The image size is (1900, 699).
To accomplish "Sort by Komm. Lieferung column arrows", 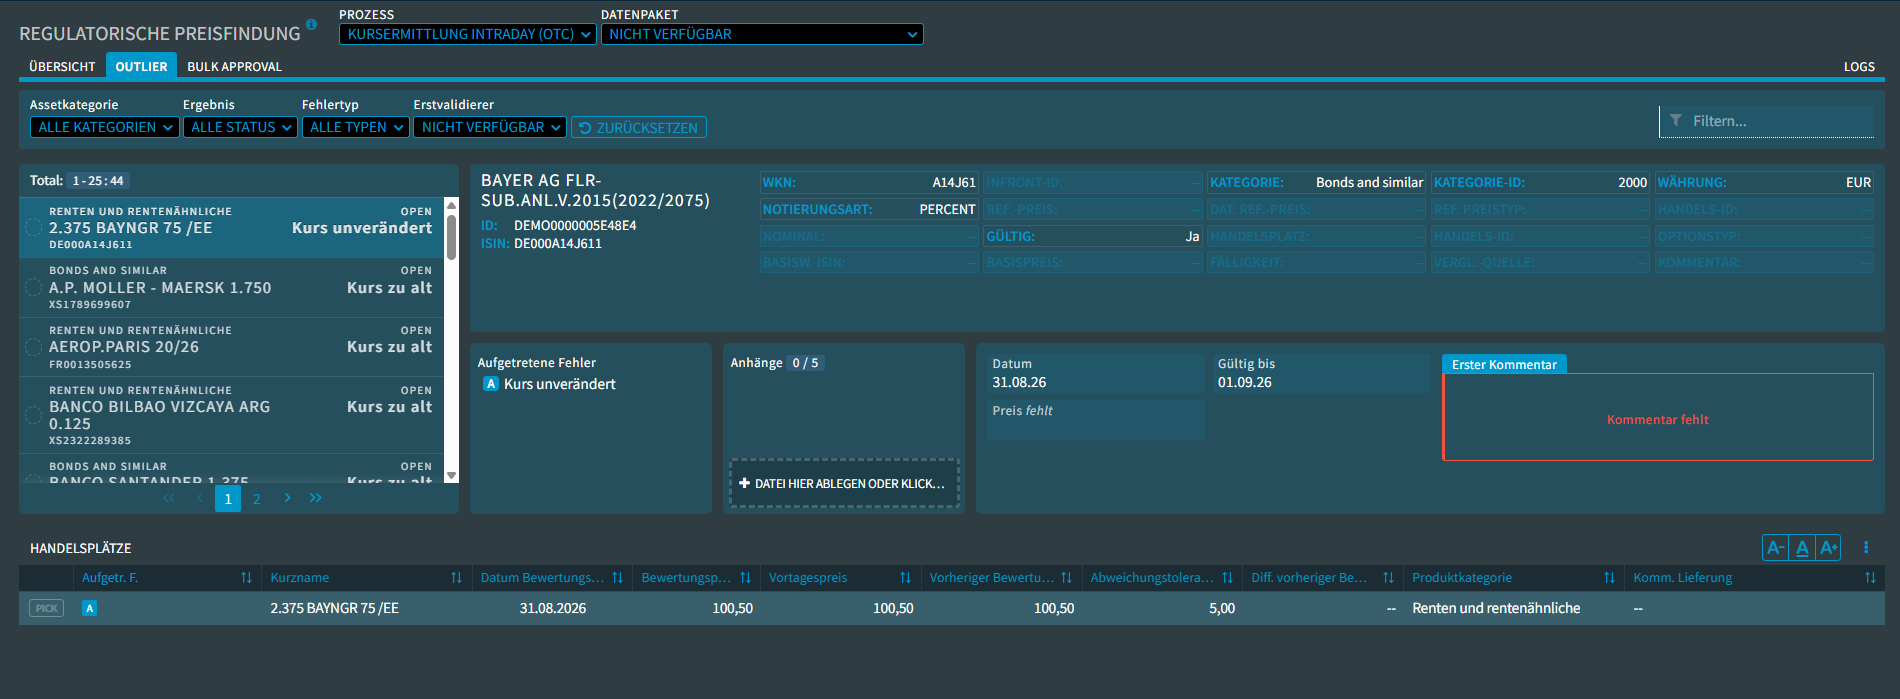I will [1870, 578].
